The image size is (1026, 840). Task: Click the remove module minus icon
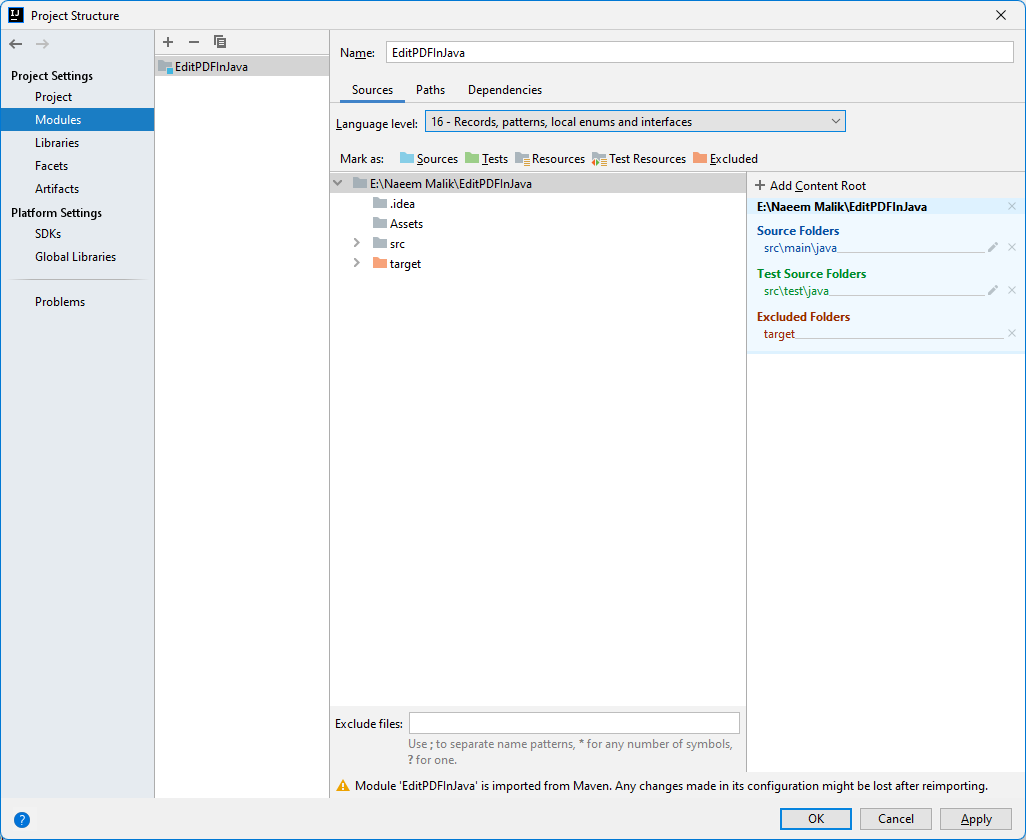click(x=193, y=42)
